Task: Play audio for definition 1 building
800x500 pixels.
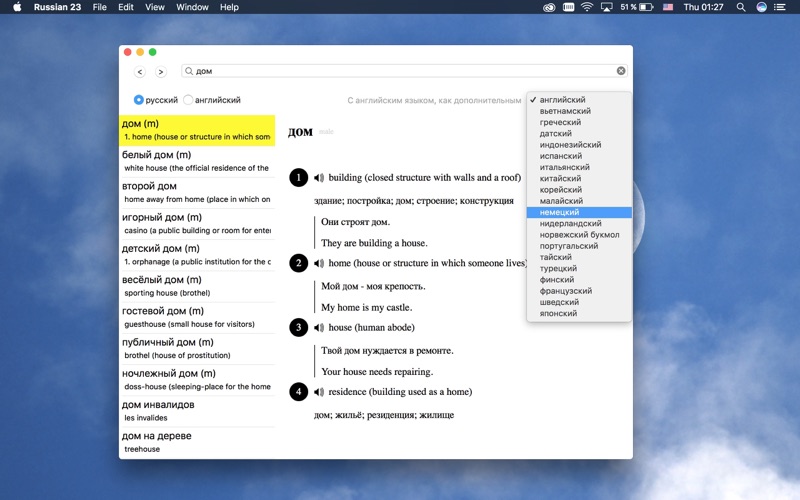Action: click(x=319, y=178)
